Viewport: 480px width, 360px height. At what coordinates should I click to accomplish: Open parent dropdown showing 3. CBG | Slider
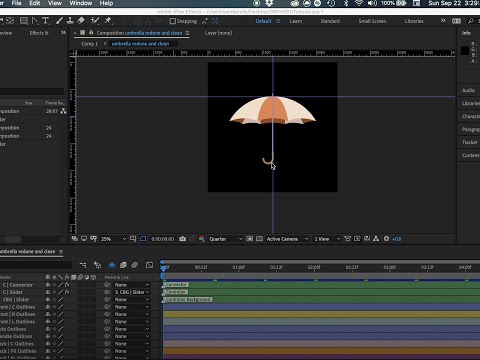[x=132, y=292]
